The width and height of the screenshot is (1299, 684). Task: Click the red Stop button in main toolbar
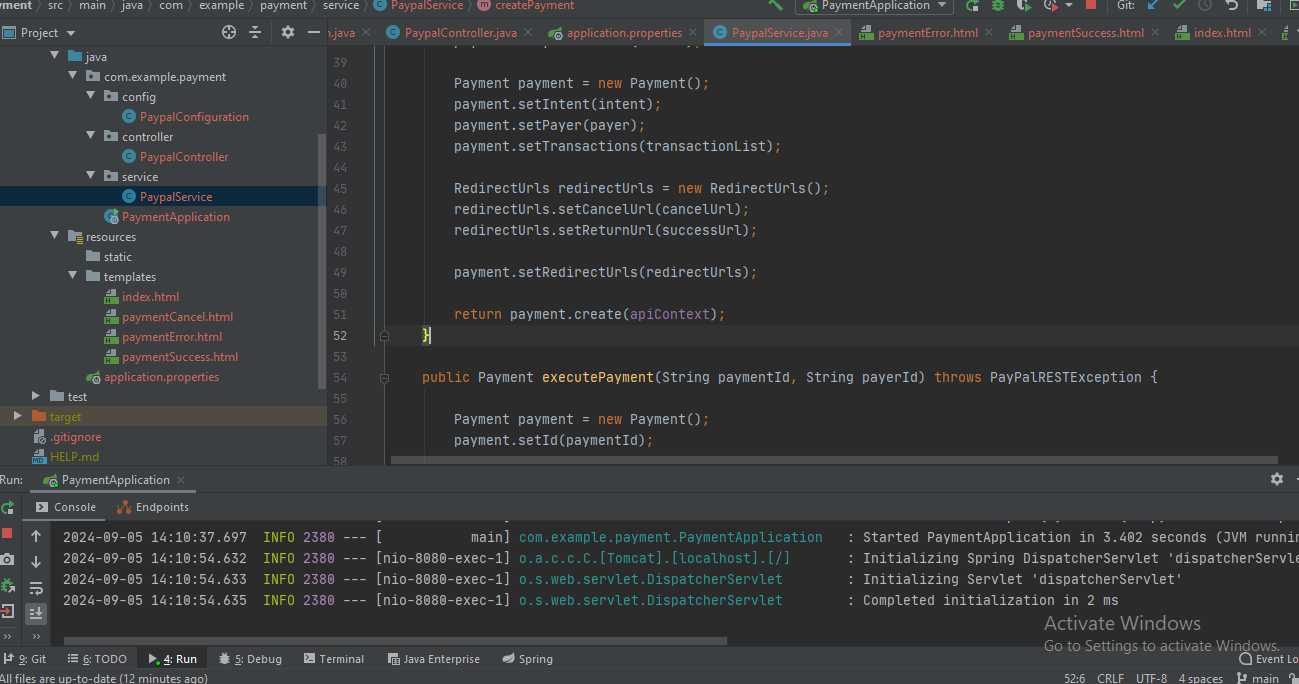[x=1090, y=6]
